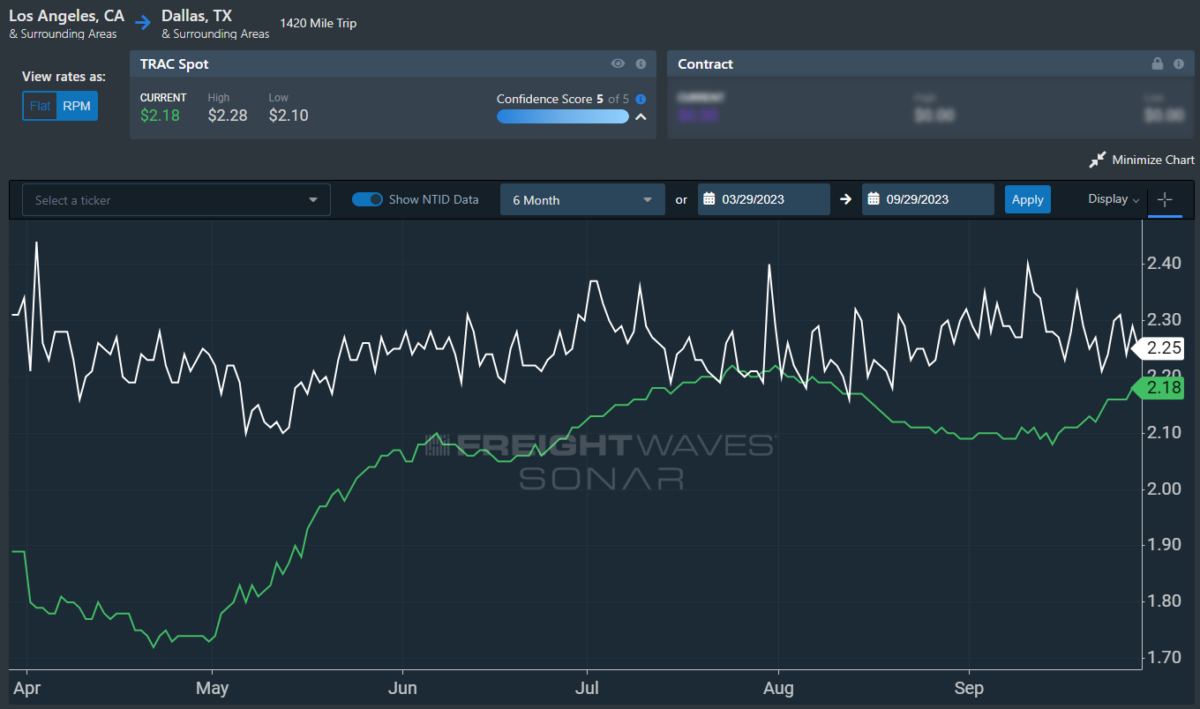Click the 1.70 y-axis label

coord(1164,658)
